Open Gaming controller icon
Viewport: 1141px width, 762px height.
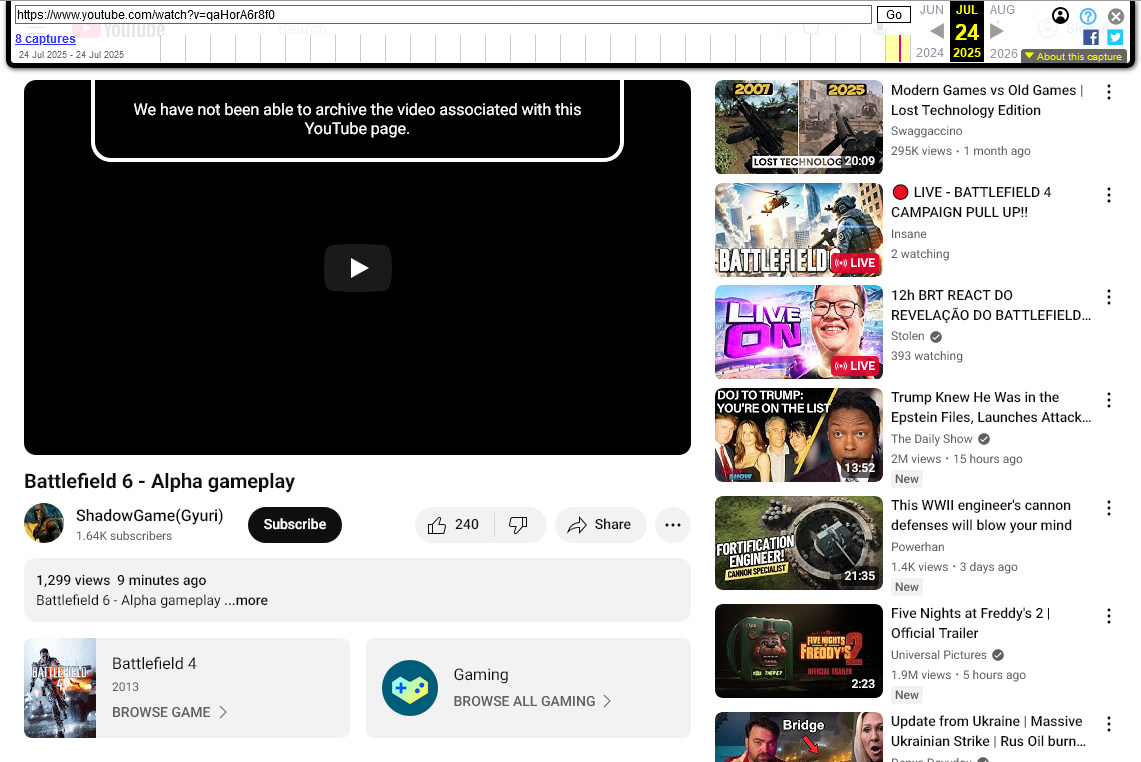[410, 688]
